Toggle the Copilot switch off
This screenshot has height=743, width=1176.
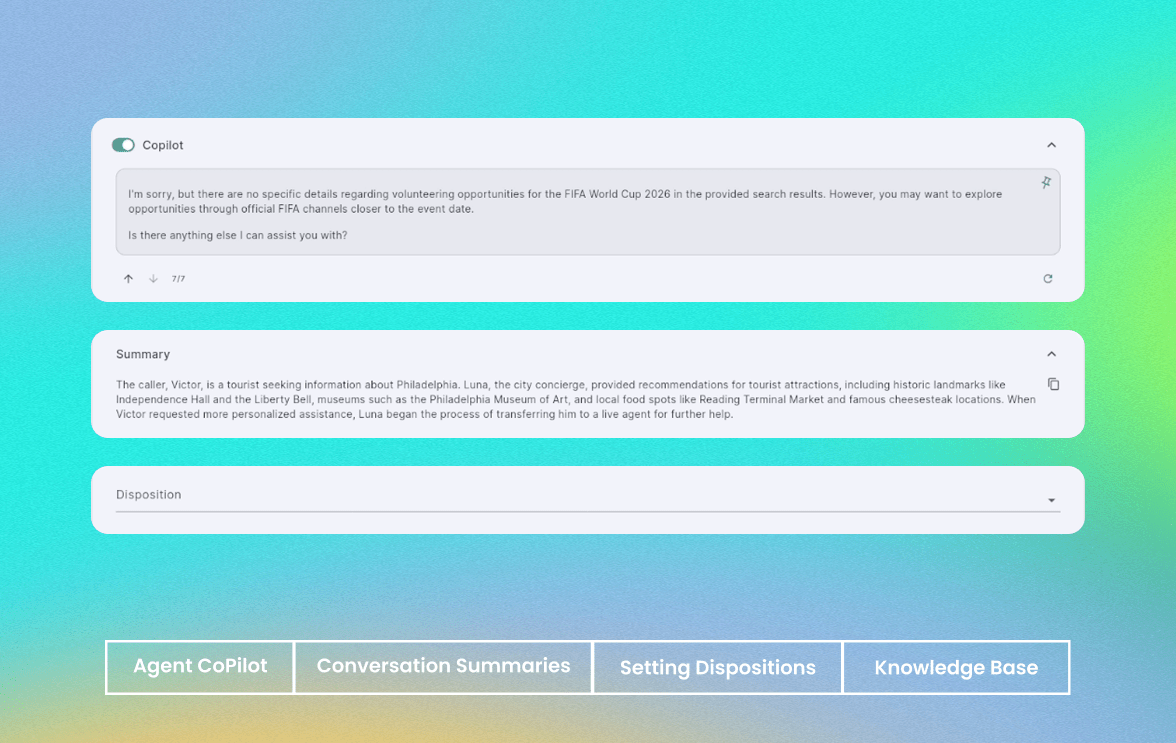(x=123, y=145)
